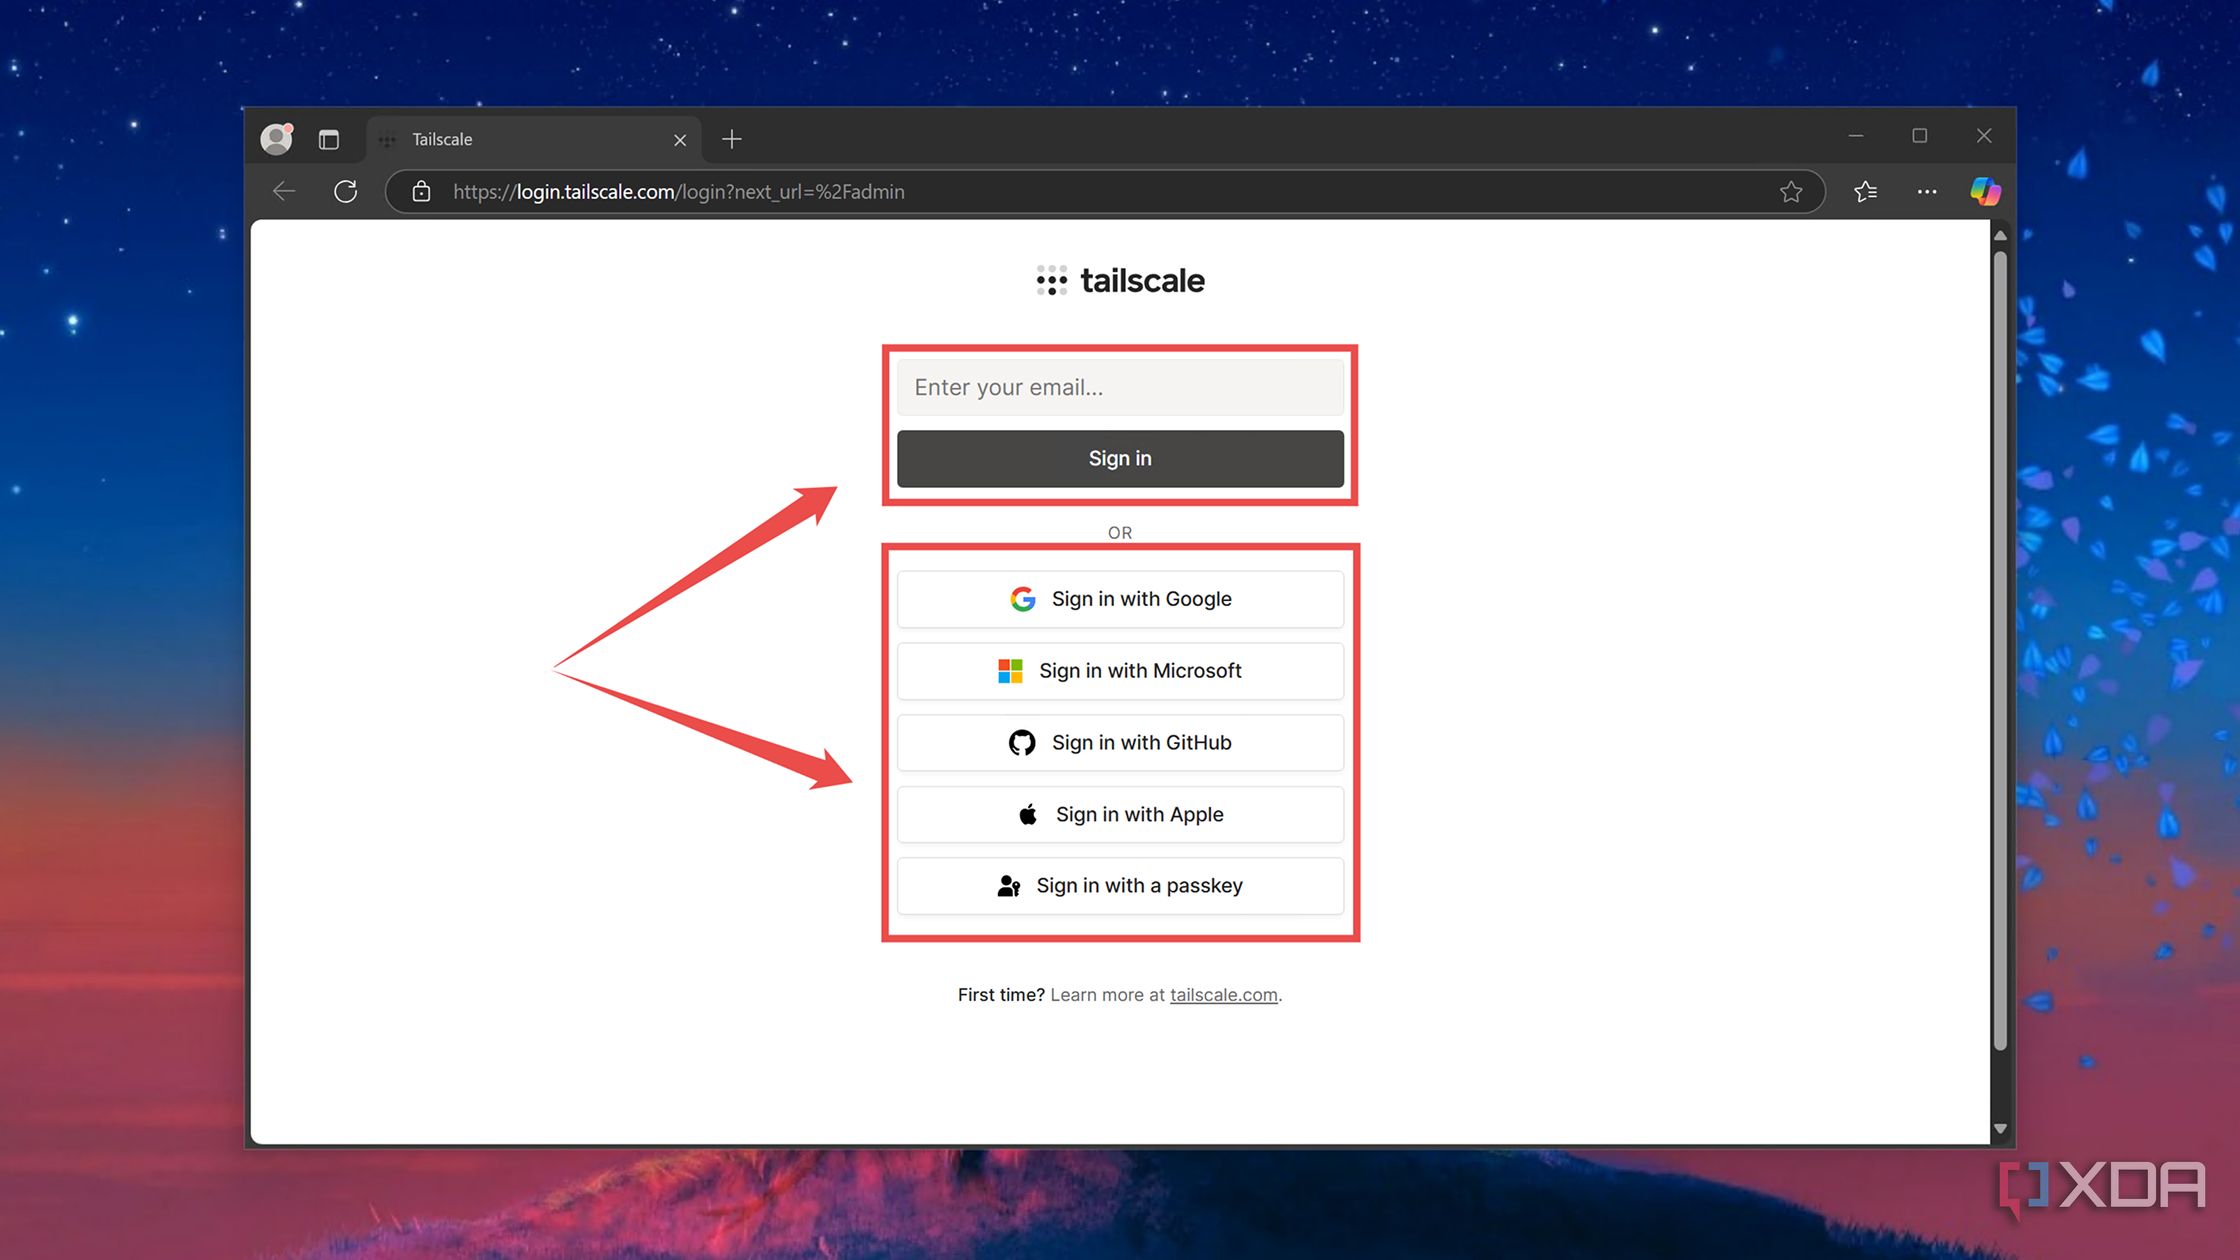
Task: Click the back navigation arrow
Action: tap(283, 191)
